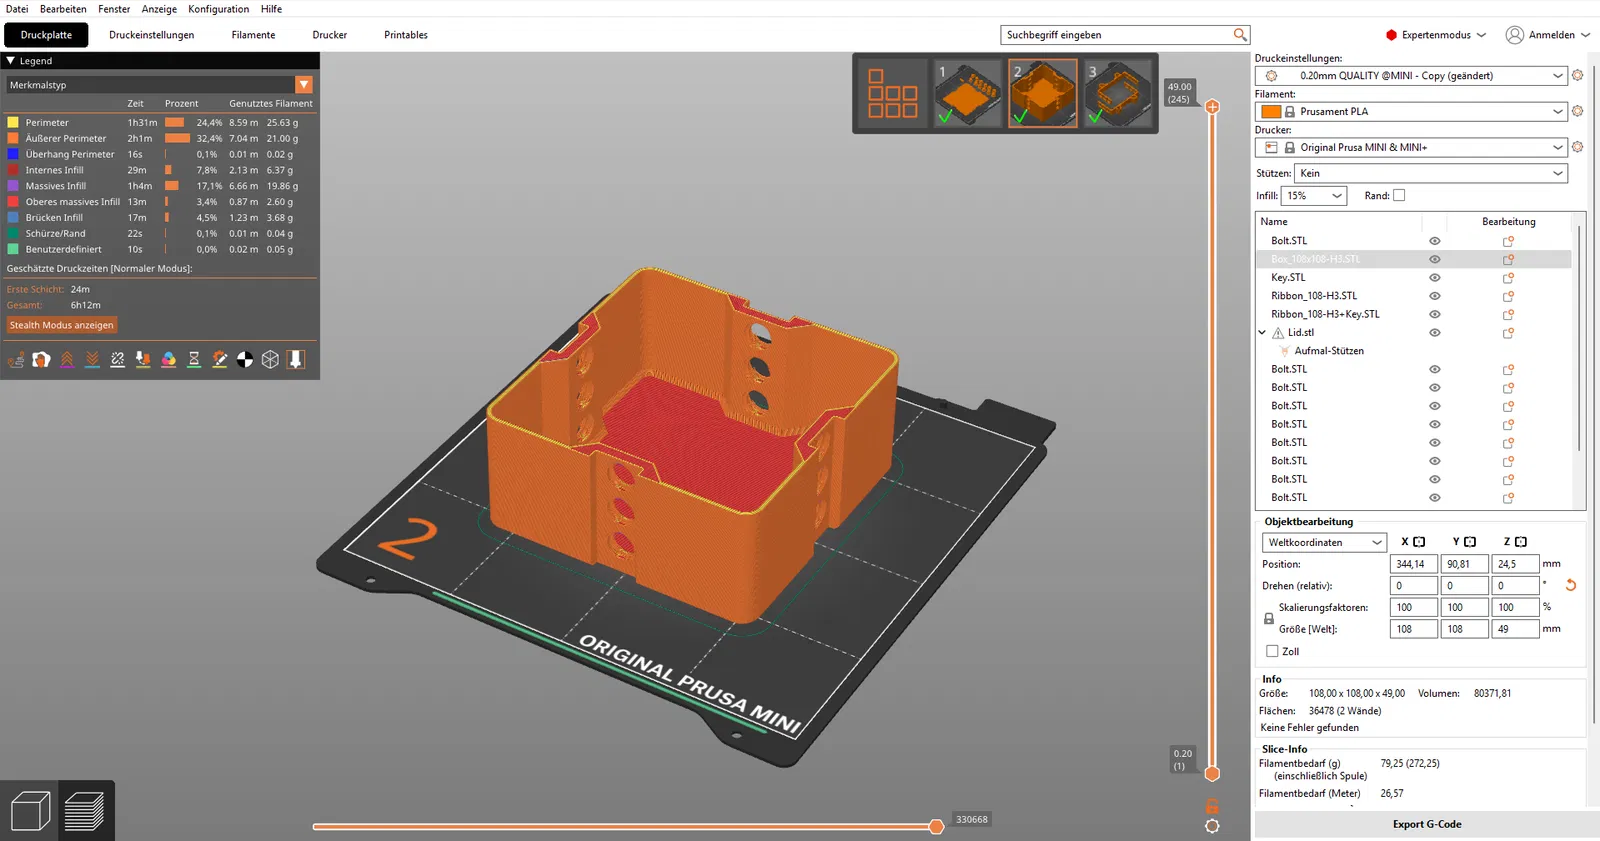Switch to sliced layers preview icon
1600x841 pixels.
(84, 811)
